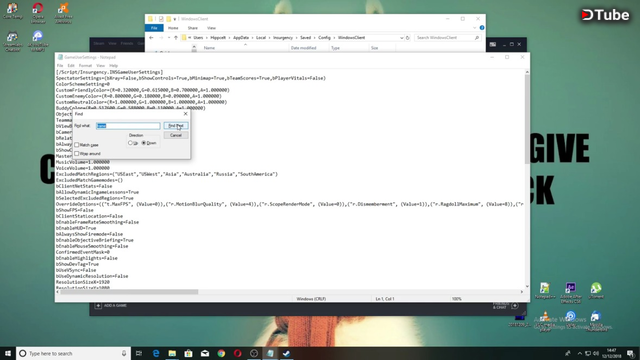640x360 pixels.
Task: Click Insurgency in the address breadcrumb
Action: 283,38
